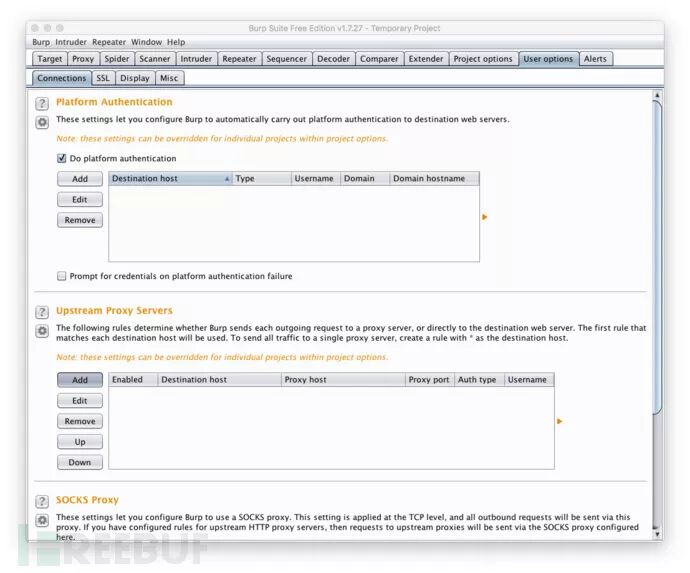
Task: Select the User options tab
Action: [x=548, y=59]
